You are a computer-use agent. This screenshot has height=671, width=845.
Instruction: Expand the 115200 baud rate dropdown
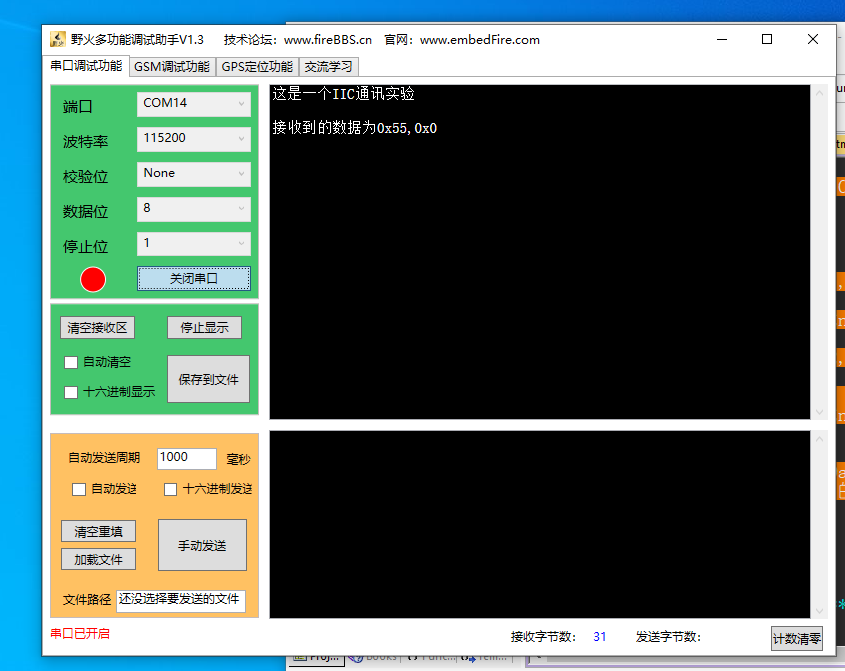point(193,138)
